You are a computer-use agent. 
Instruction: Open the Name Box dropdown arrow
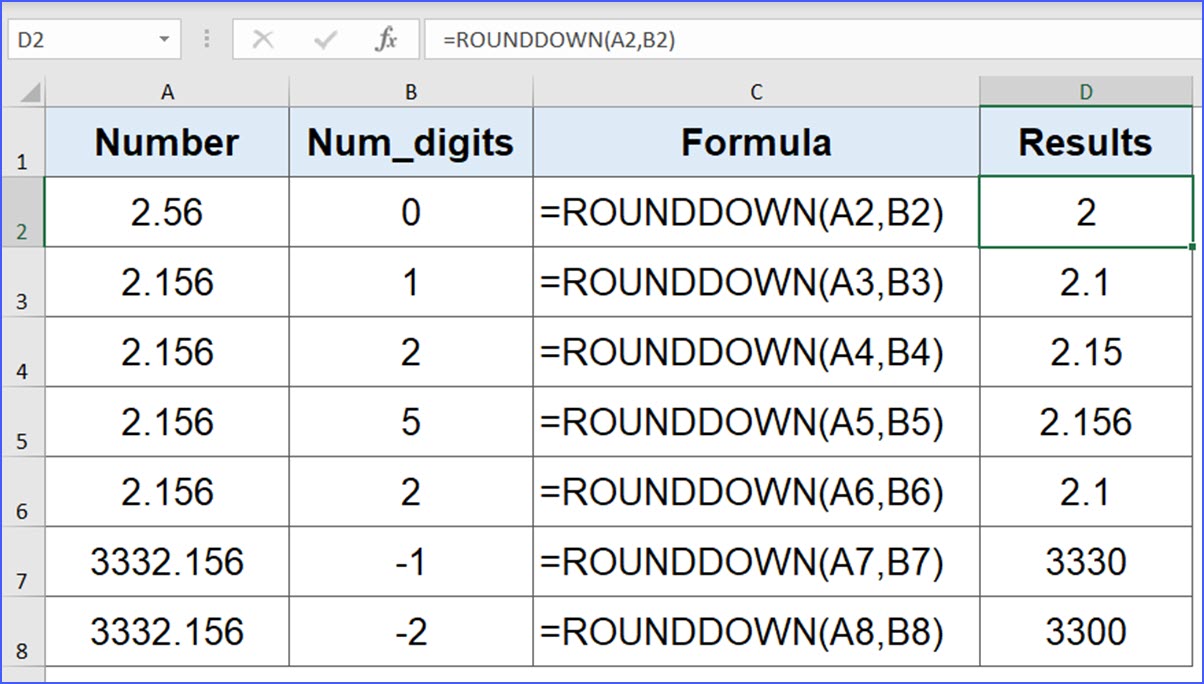coord(166,38)
